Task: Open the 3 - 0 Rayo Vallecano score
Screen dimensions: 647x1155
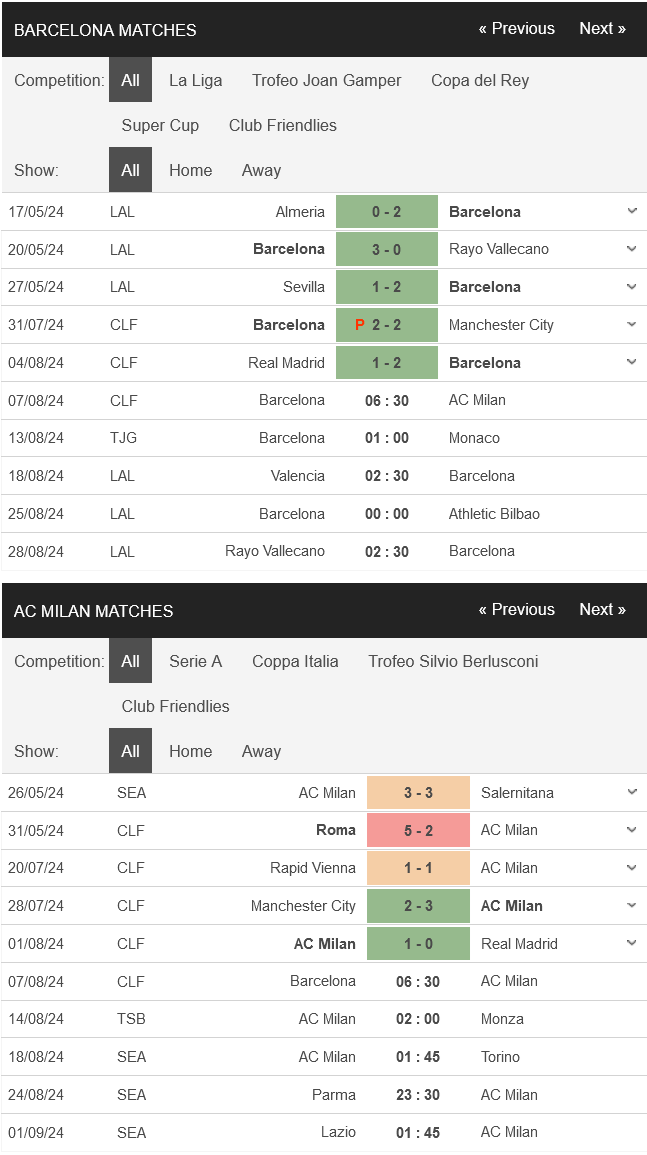Action: click(387, 249)
